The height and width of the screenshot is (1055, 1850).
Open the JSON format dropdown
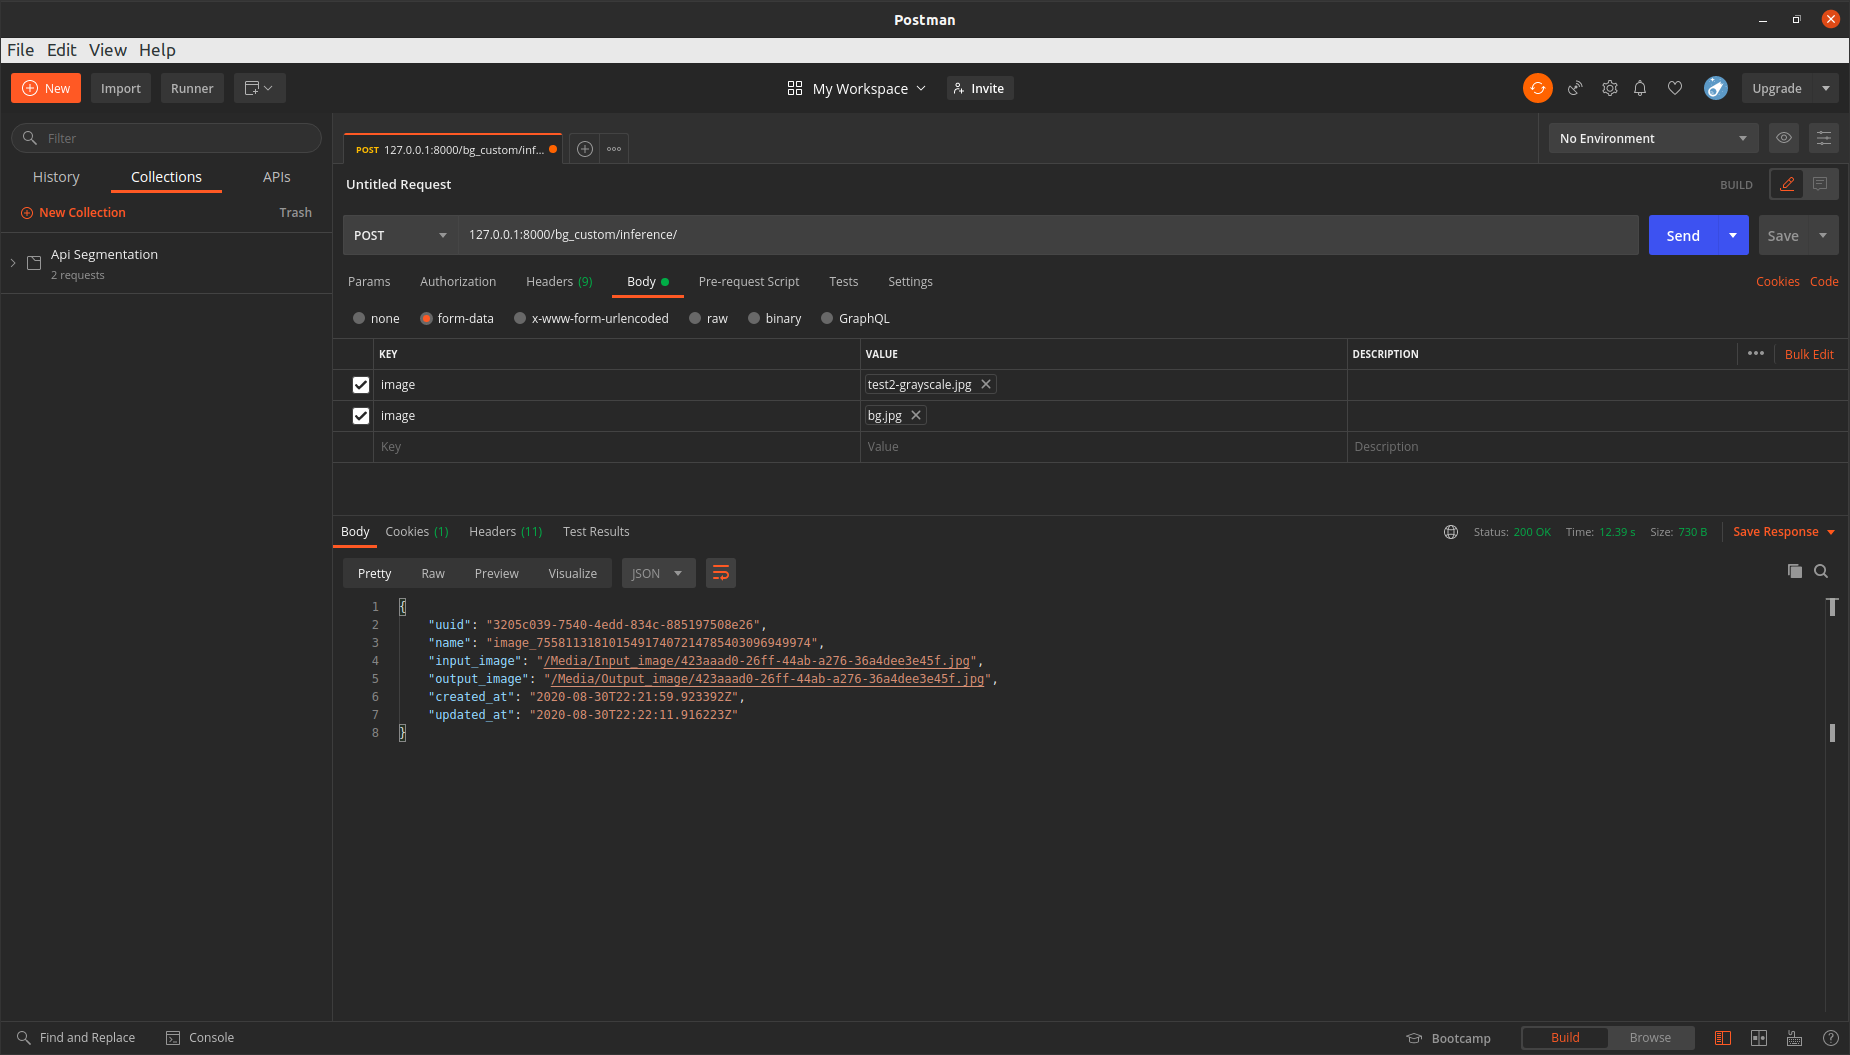click(658, 573)
